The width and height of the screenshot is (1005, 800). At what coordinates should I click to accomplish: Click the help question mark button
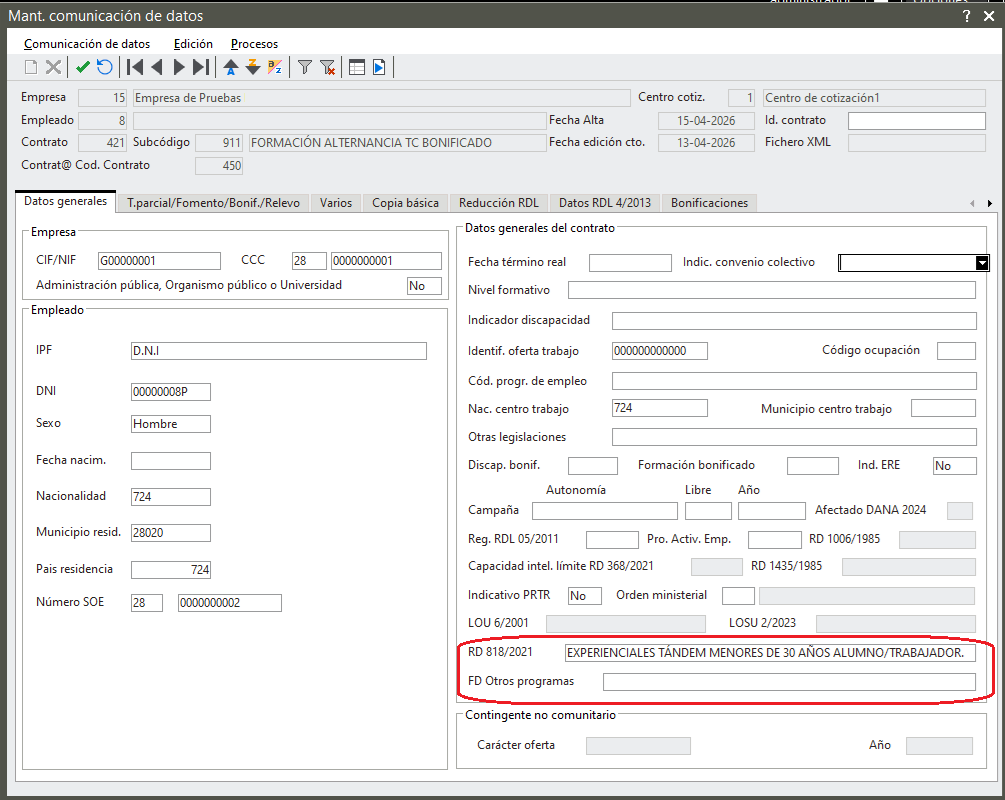click(967, 16)
